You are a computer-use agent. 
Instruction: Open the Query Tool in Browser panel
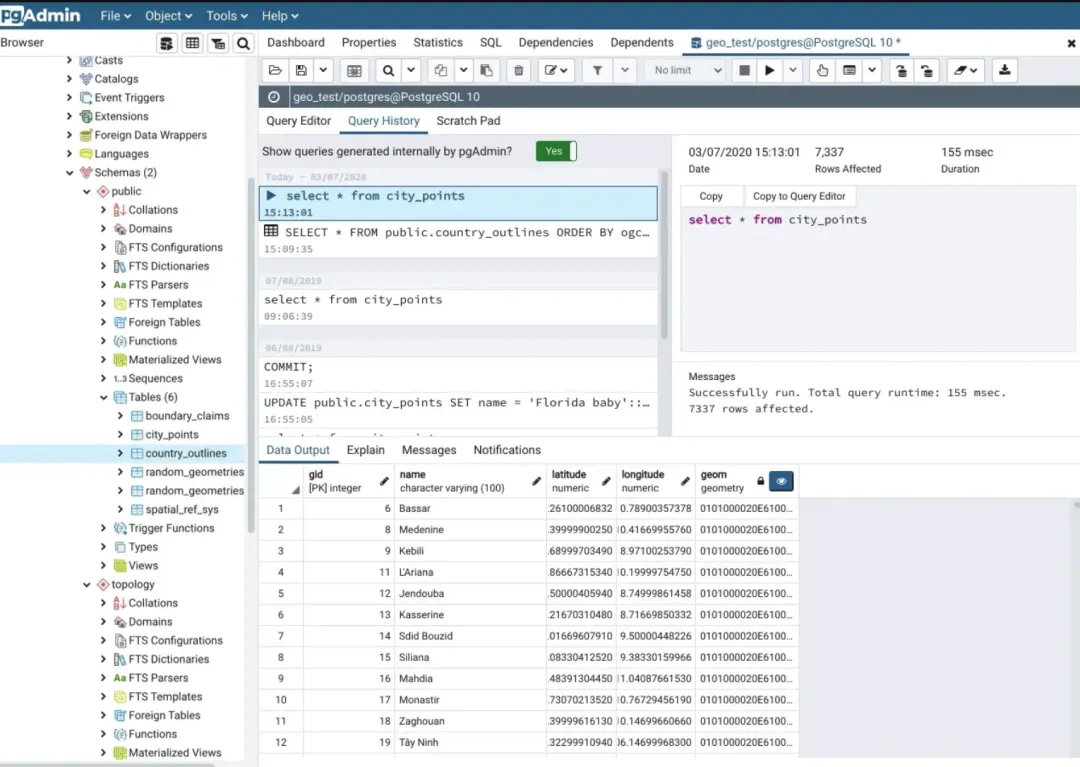coord(167,43)
